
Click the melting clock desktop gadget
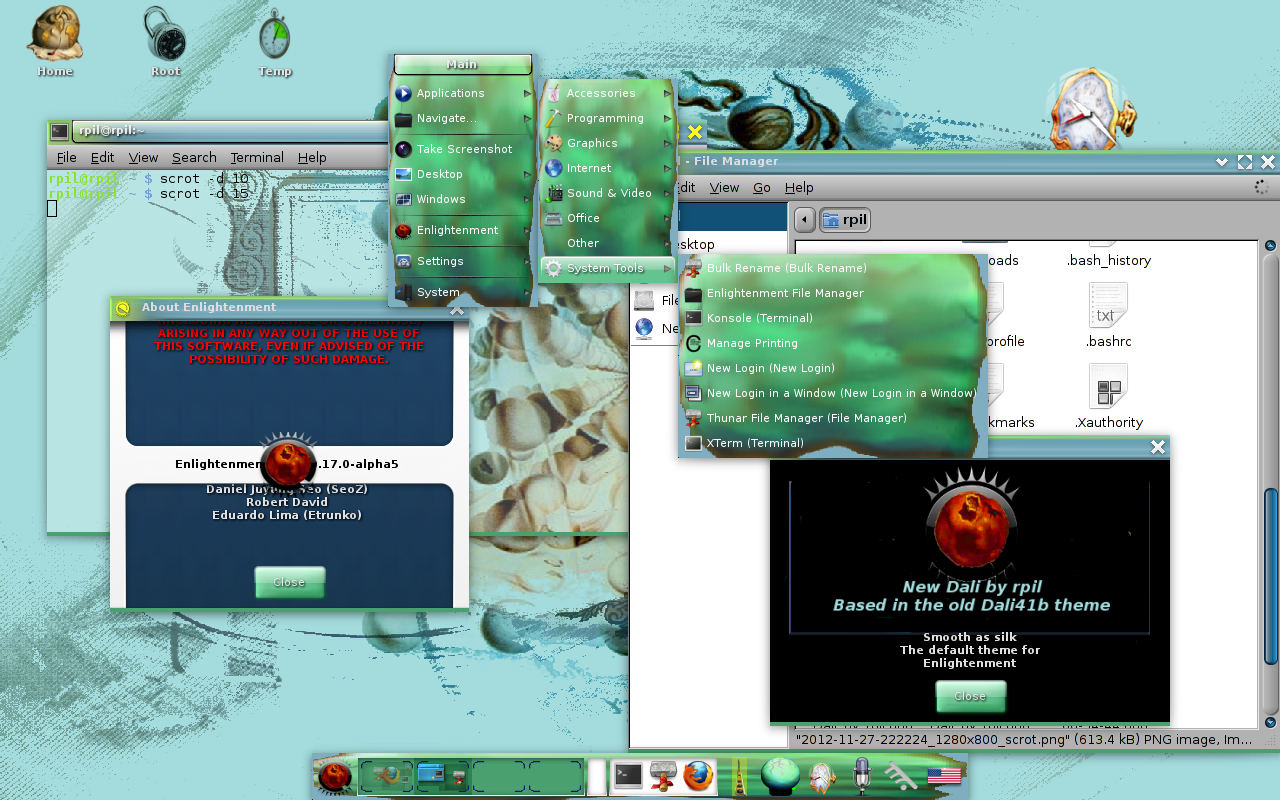pyautogui.click(x=1090, y=108)
